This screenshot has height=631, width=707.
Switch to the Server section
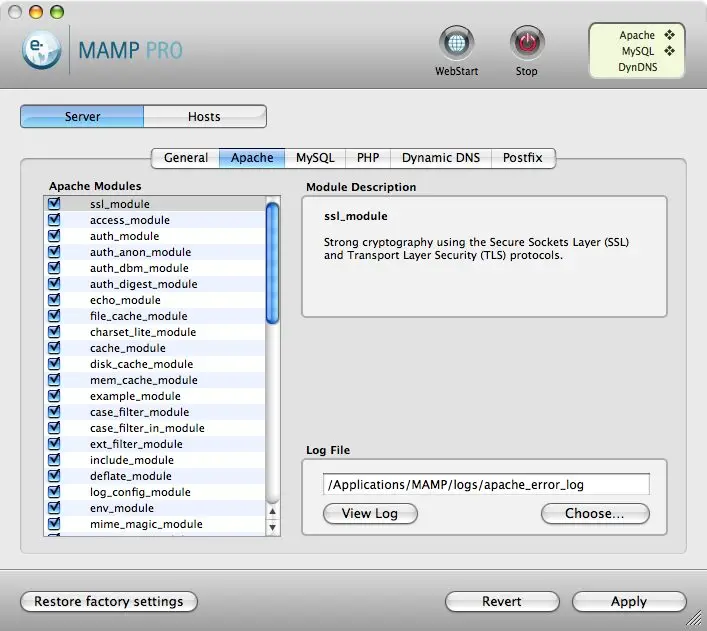(x=82, y=116)
